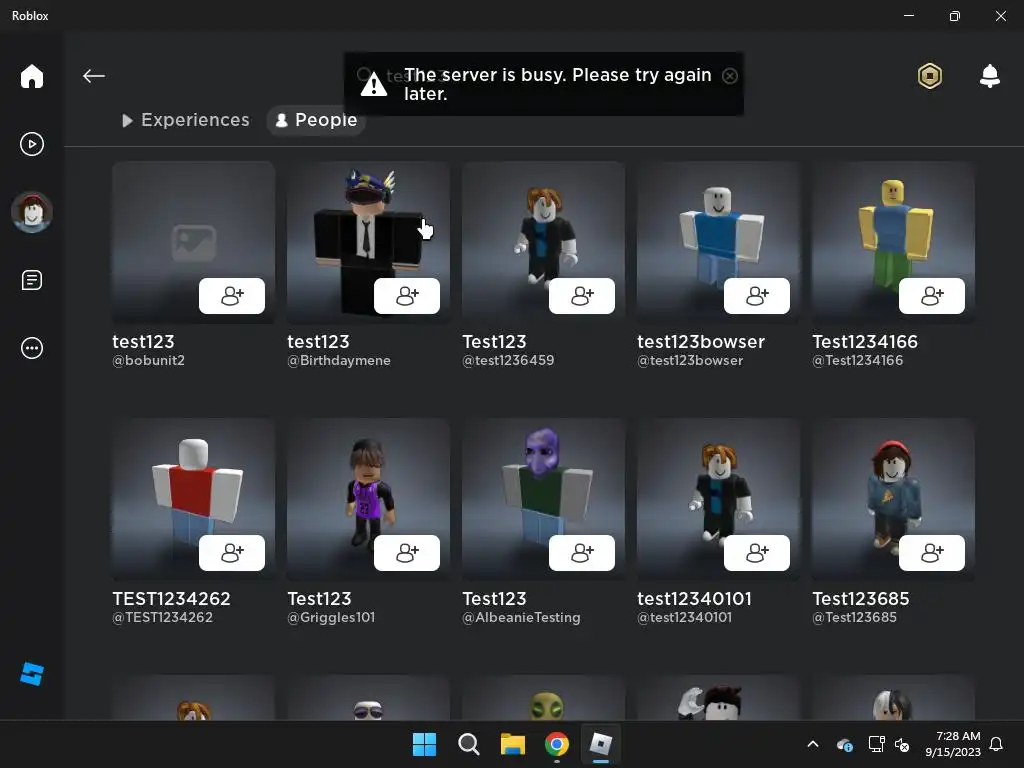Open Windows notification center bell
This screenshot has width=1024, height=768.
(x=996, y=744)
